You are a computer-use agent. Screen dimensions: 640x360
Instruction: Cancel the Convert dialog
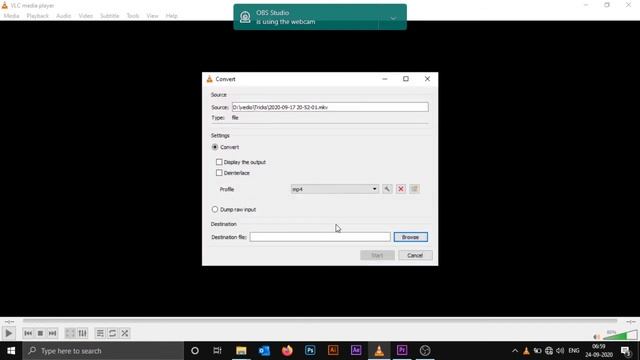point(415,255)
